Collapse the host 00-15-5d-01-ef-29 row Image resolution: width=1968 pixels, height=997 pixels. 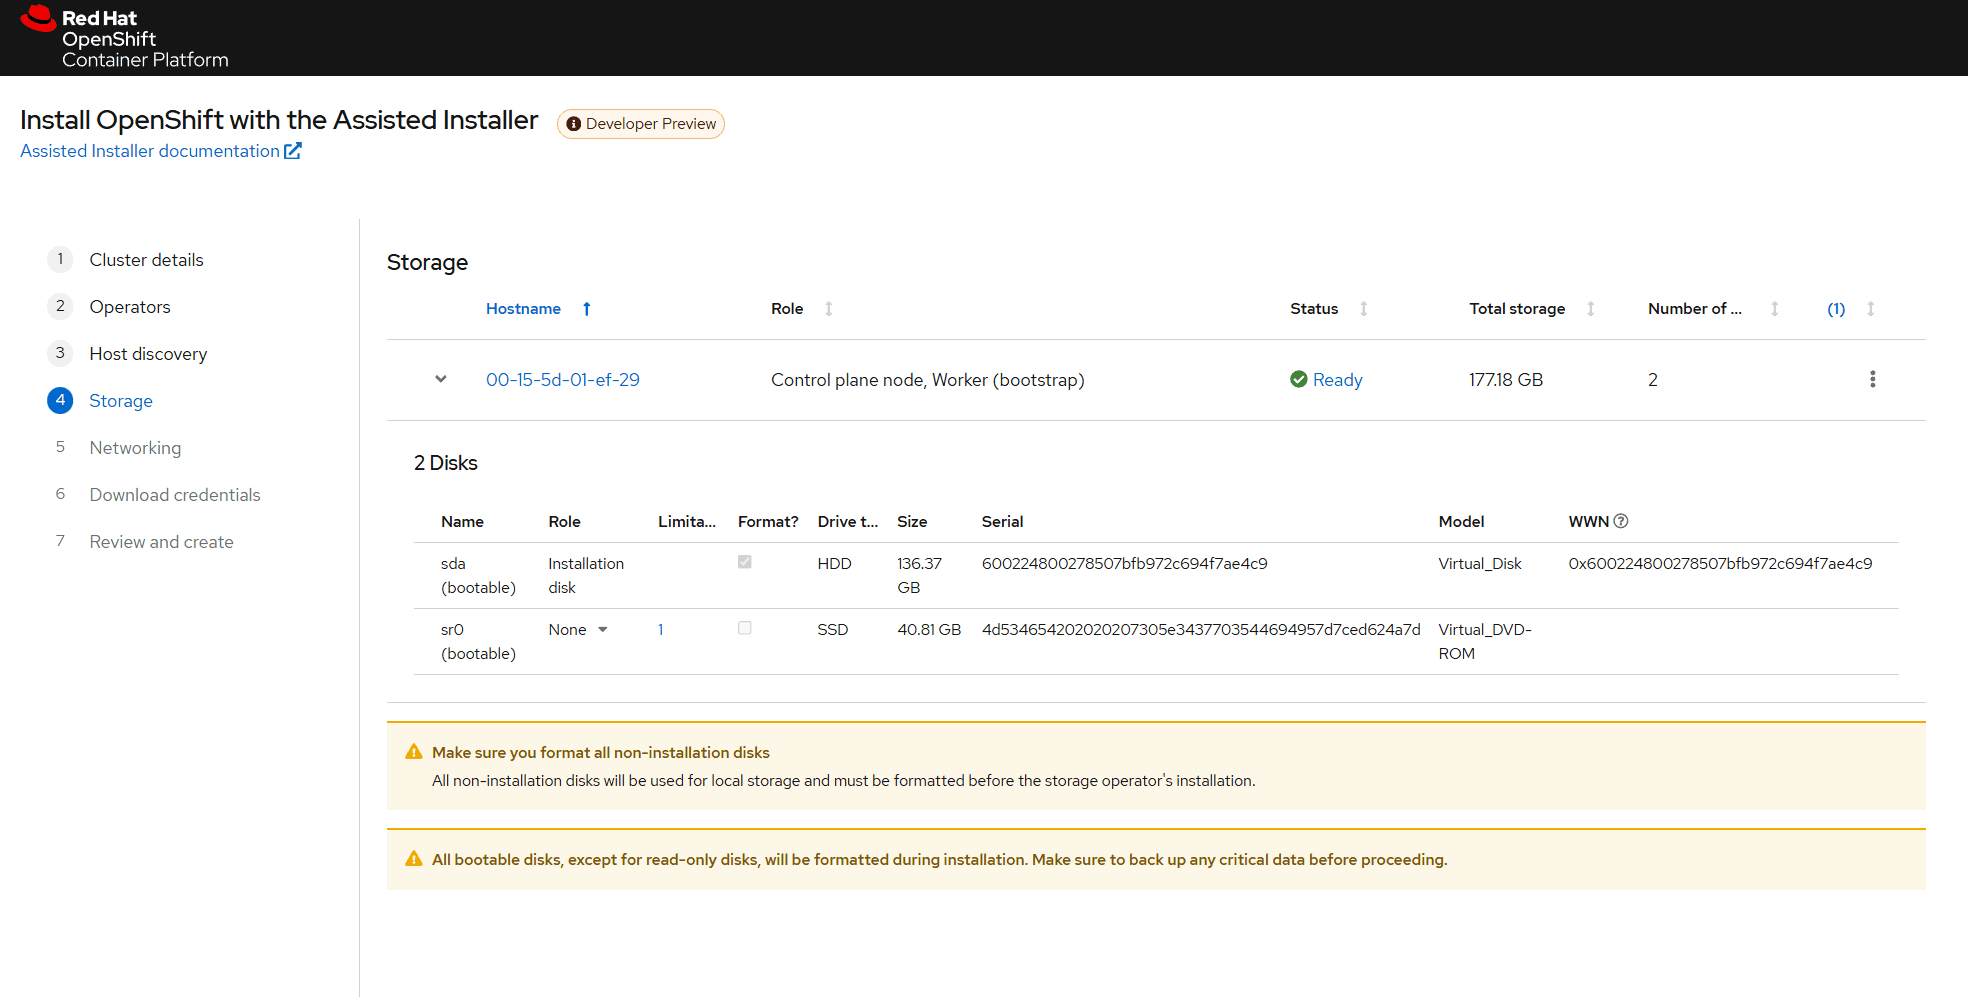tap(440, 379)
